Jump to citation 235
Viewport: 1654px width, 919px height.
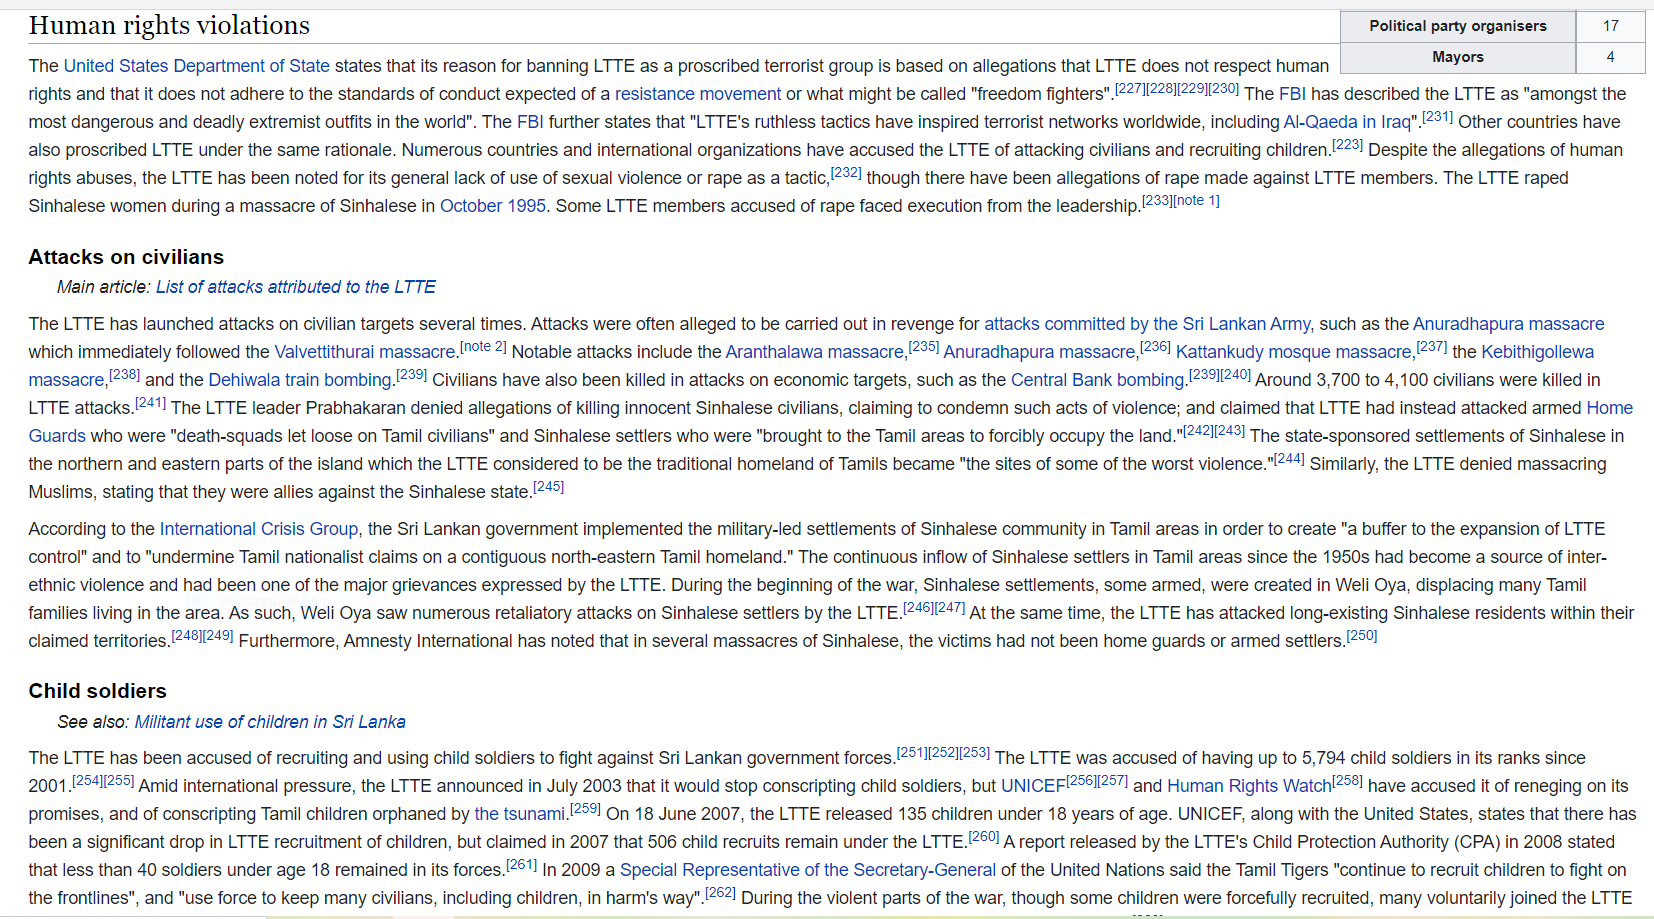[x=924, y=347]
